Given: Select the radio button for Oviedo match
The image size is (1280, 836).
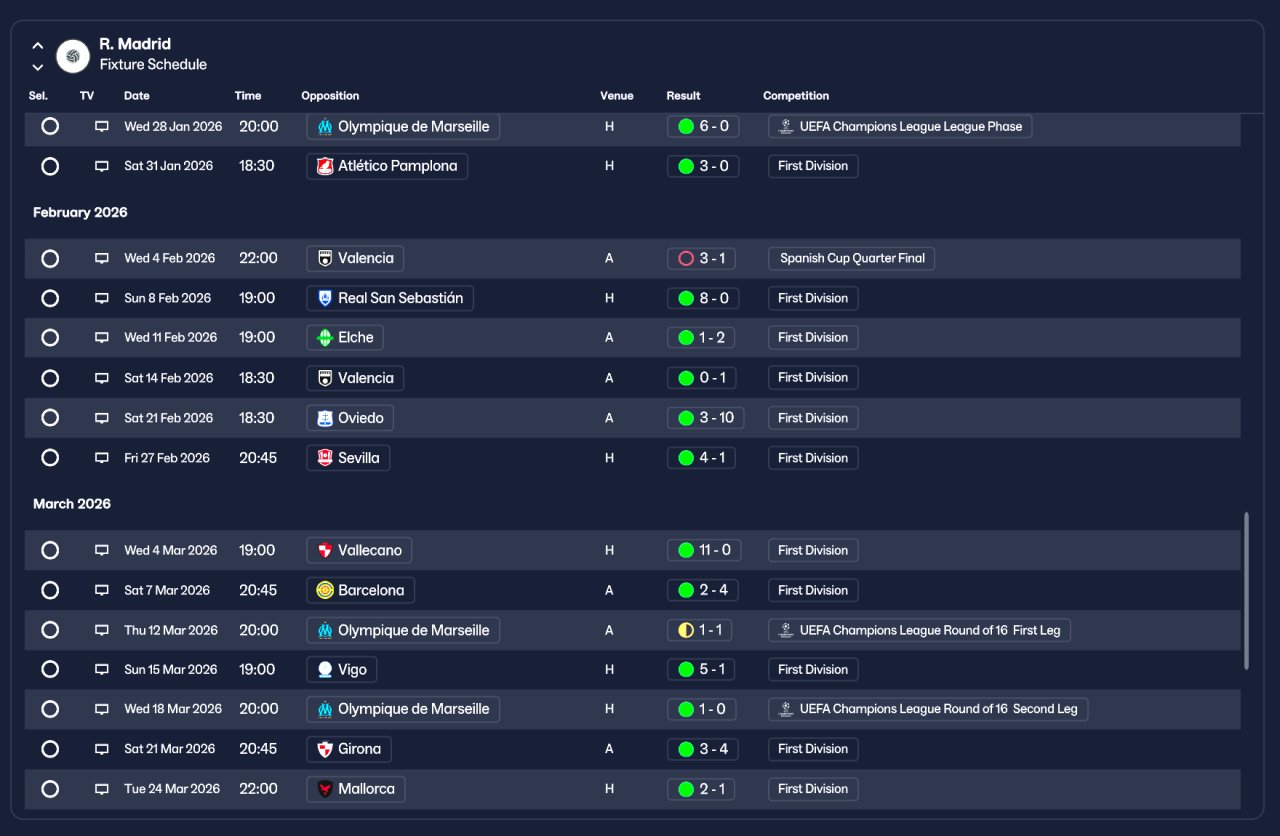Looking at the screenshot, I should click(50, 418).
